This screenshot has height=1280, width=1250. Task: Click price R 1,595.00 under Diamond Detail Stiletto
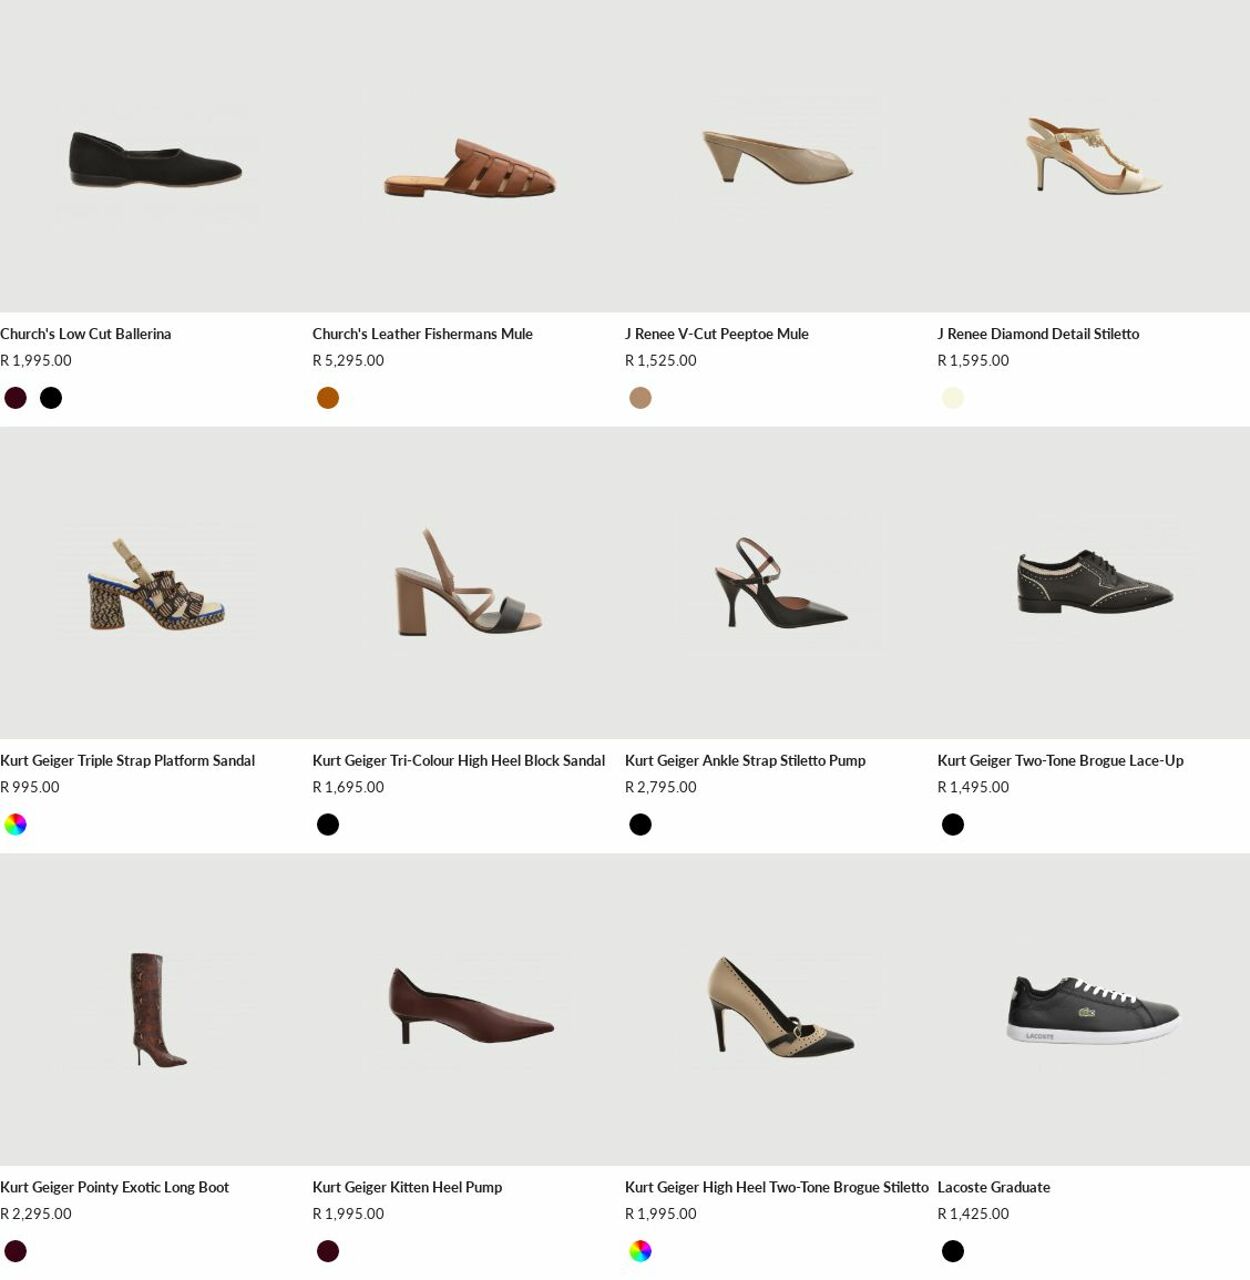coord(973,361)
